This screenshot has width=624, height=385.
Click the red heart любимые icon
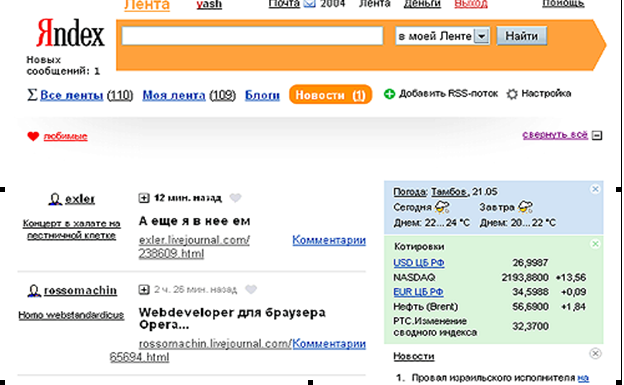coord(33,136)
